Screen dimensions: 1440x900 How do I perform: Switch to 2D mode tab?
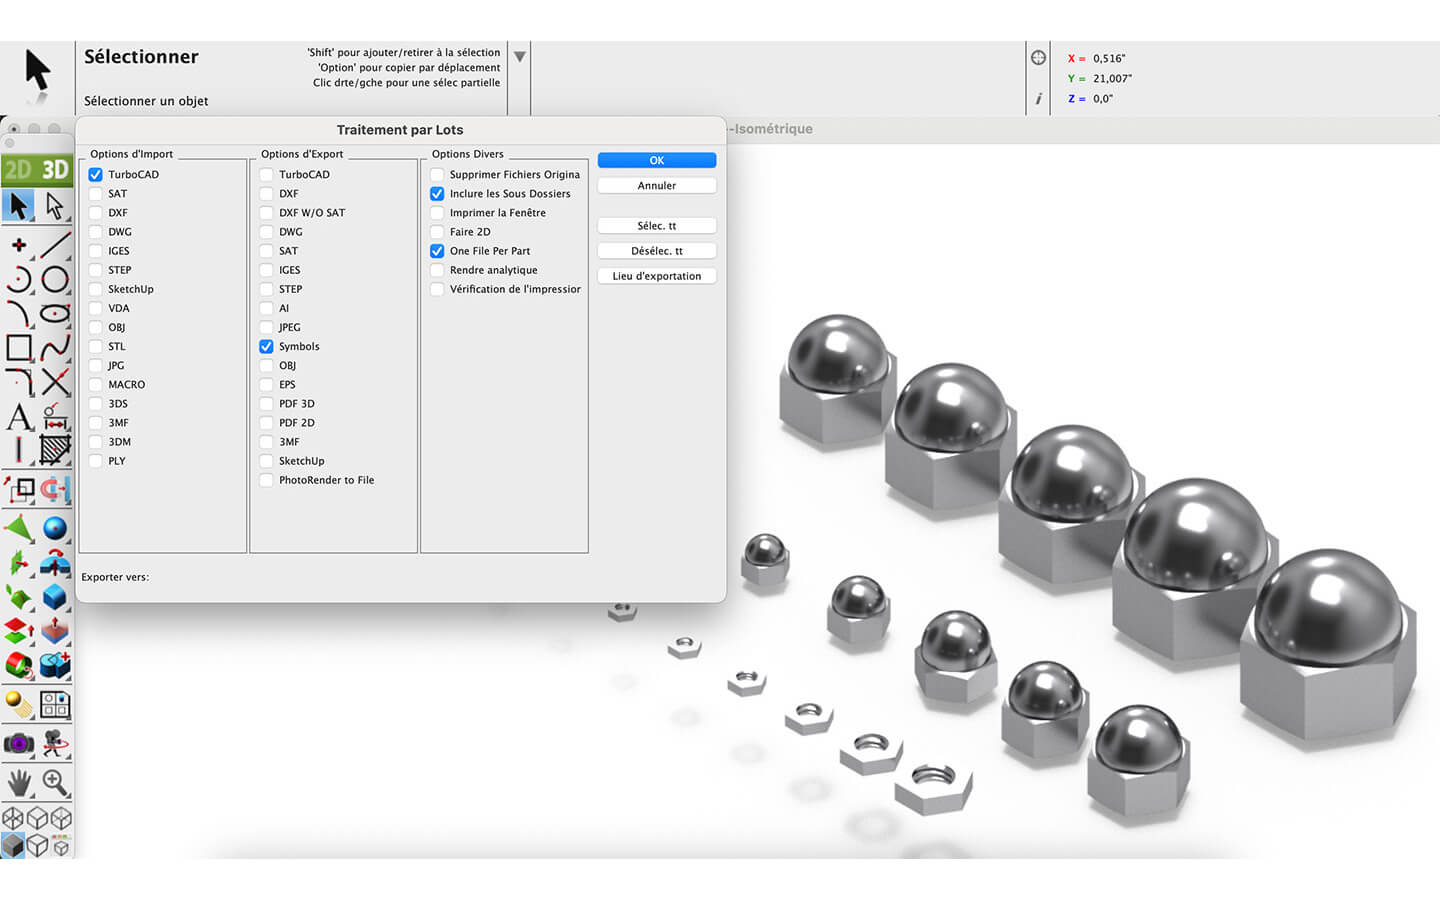pos(19,170)
